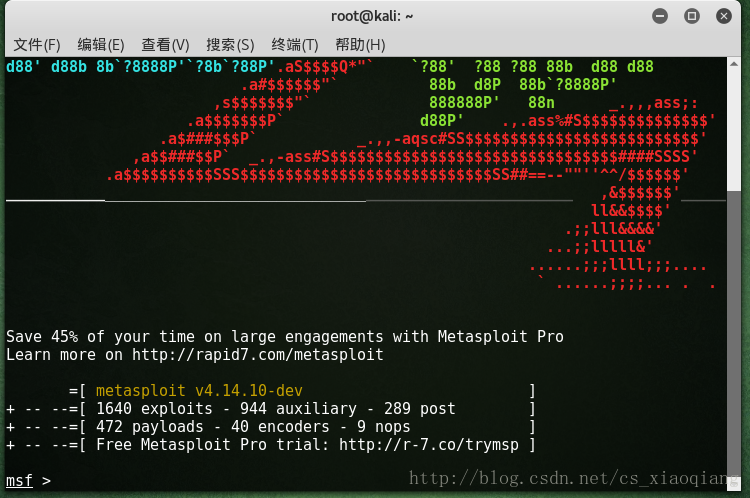The height and width of the screenshot is (498, 750).
Task: Click the root@kali title bar text
Action: pos(372,16)
